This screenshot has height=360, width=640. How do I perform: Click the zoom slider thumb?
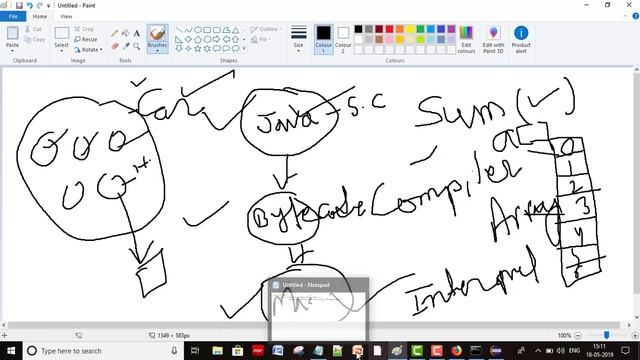click(607, 335)
